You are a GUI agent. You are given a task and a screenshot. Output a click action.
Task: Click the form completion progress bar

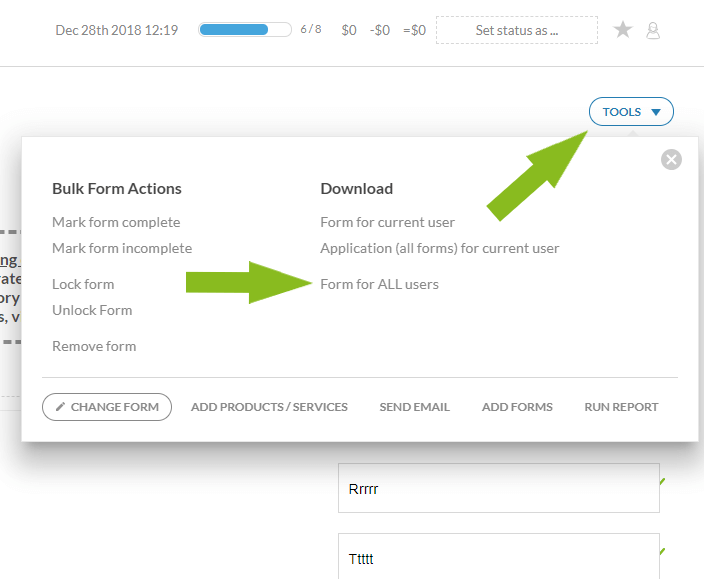click(x=245, y=30)
